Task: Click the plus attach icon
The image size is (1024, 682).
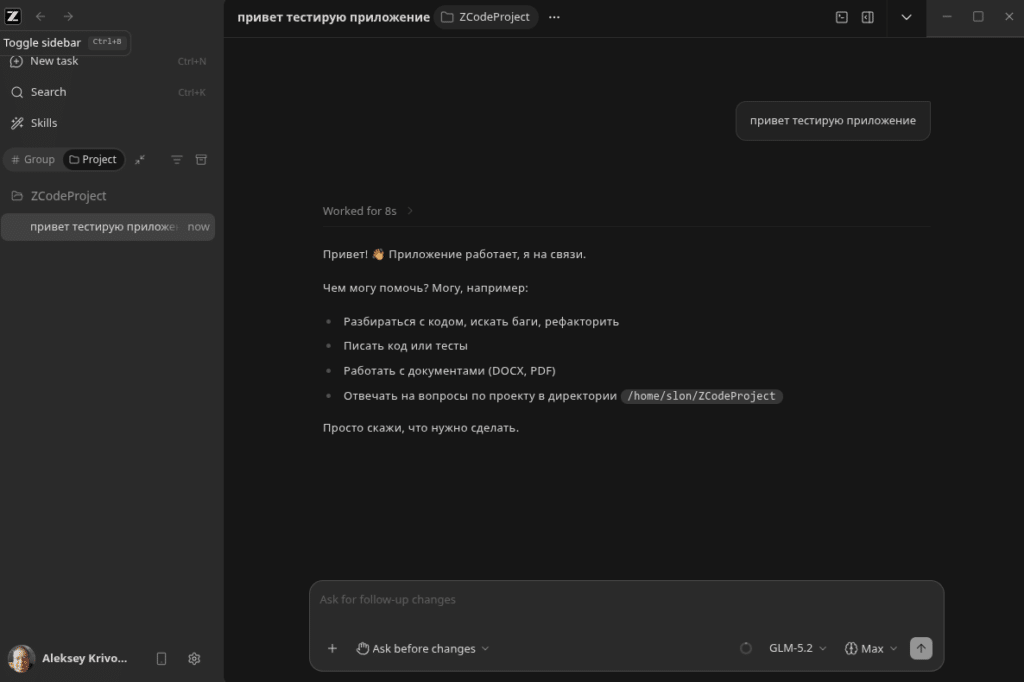Action: pyautogui.click(x=332, y=648)
